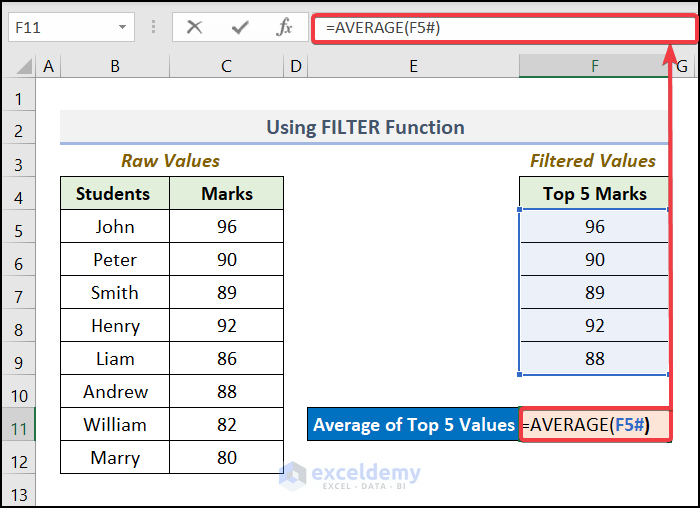Select row 1 header

pos(18,95)
